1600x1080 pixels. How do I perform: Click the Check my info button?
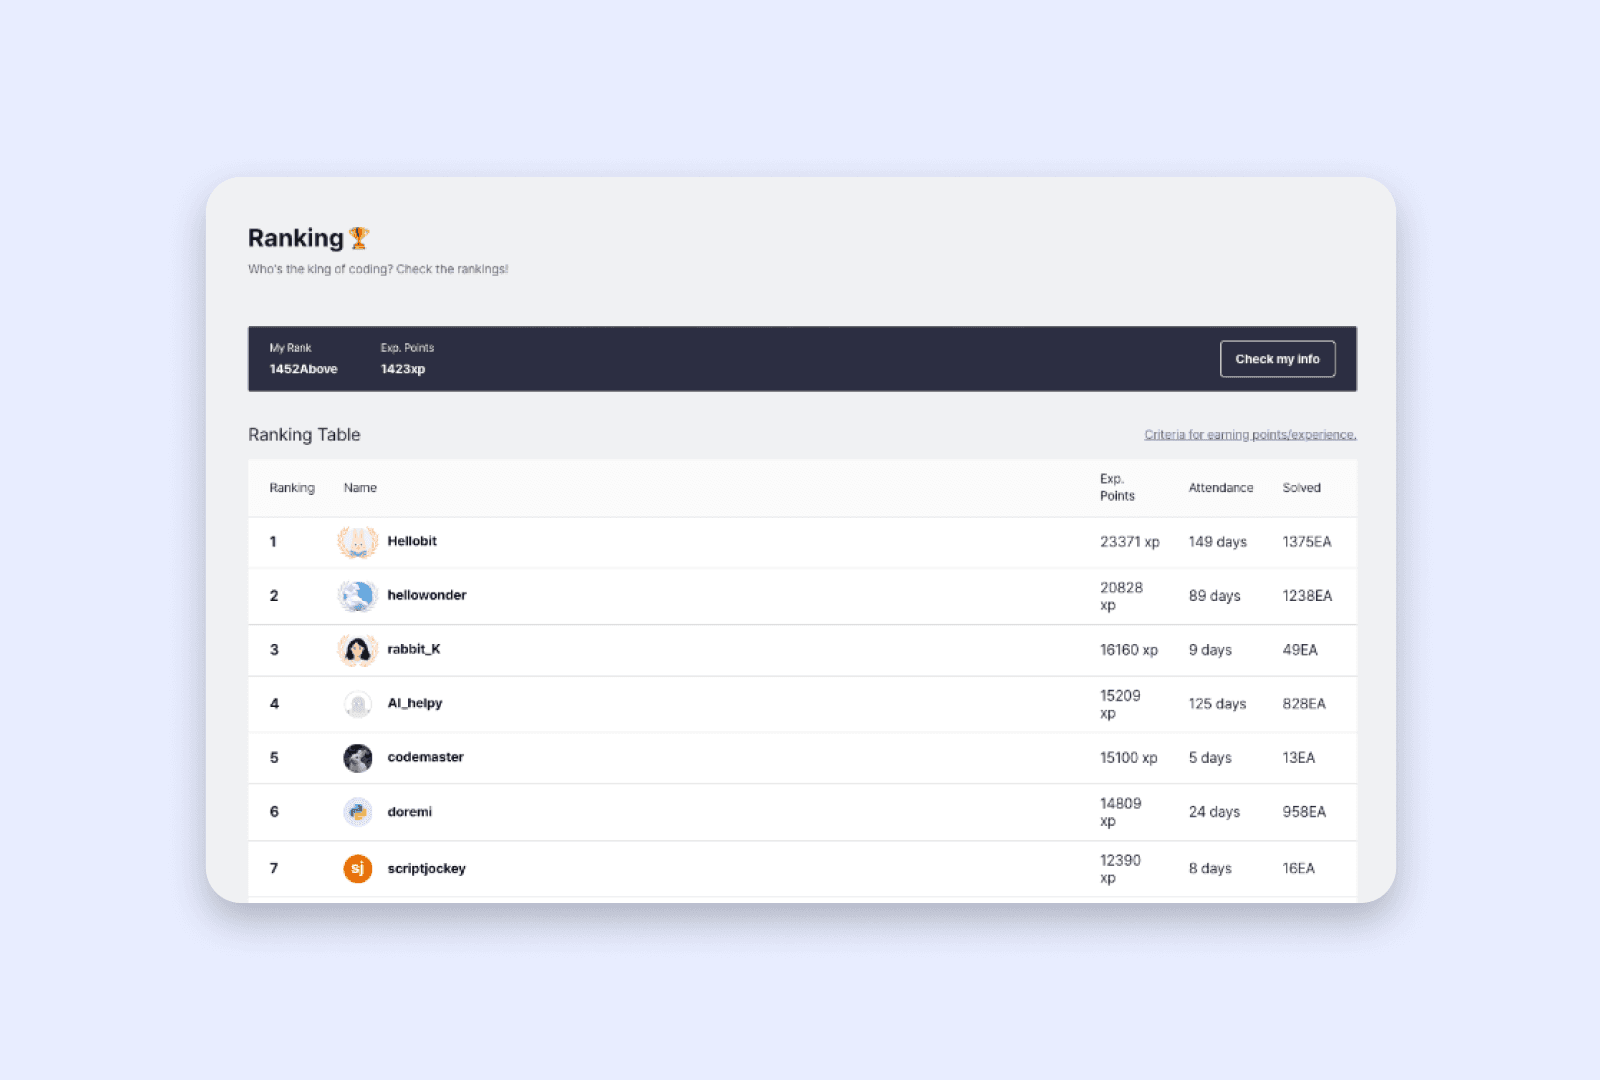(1277, 359)
